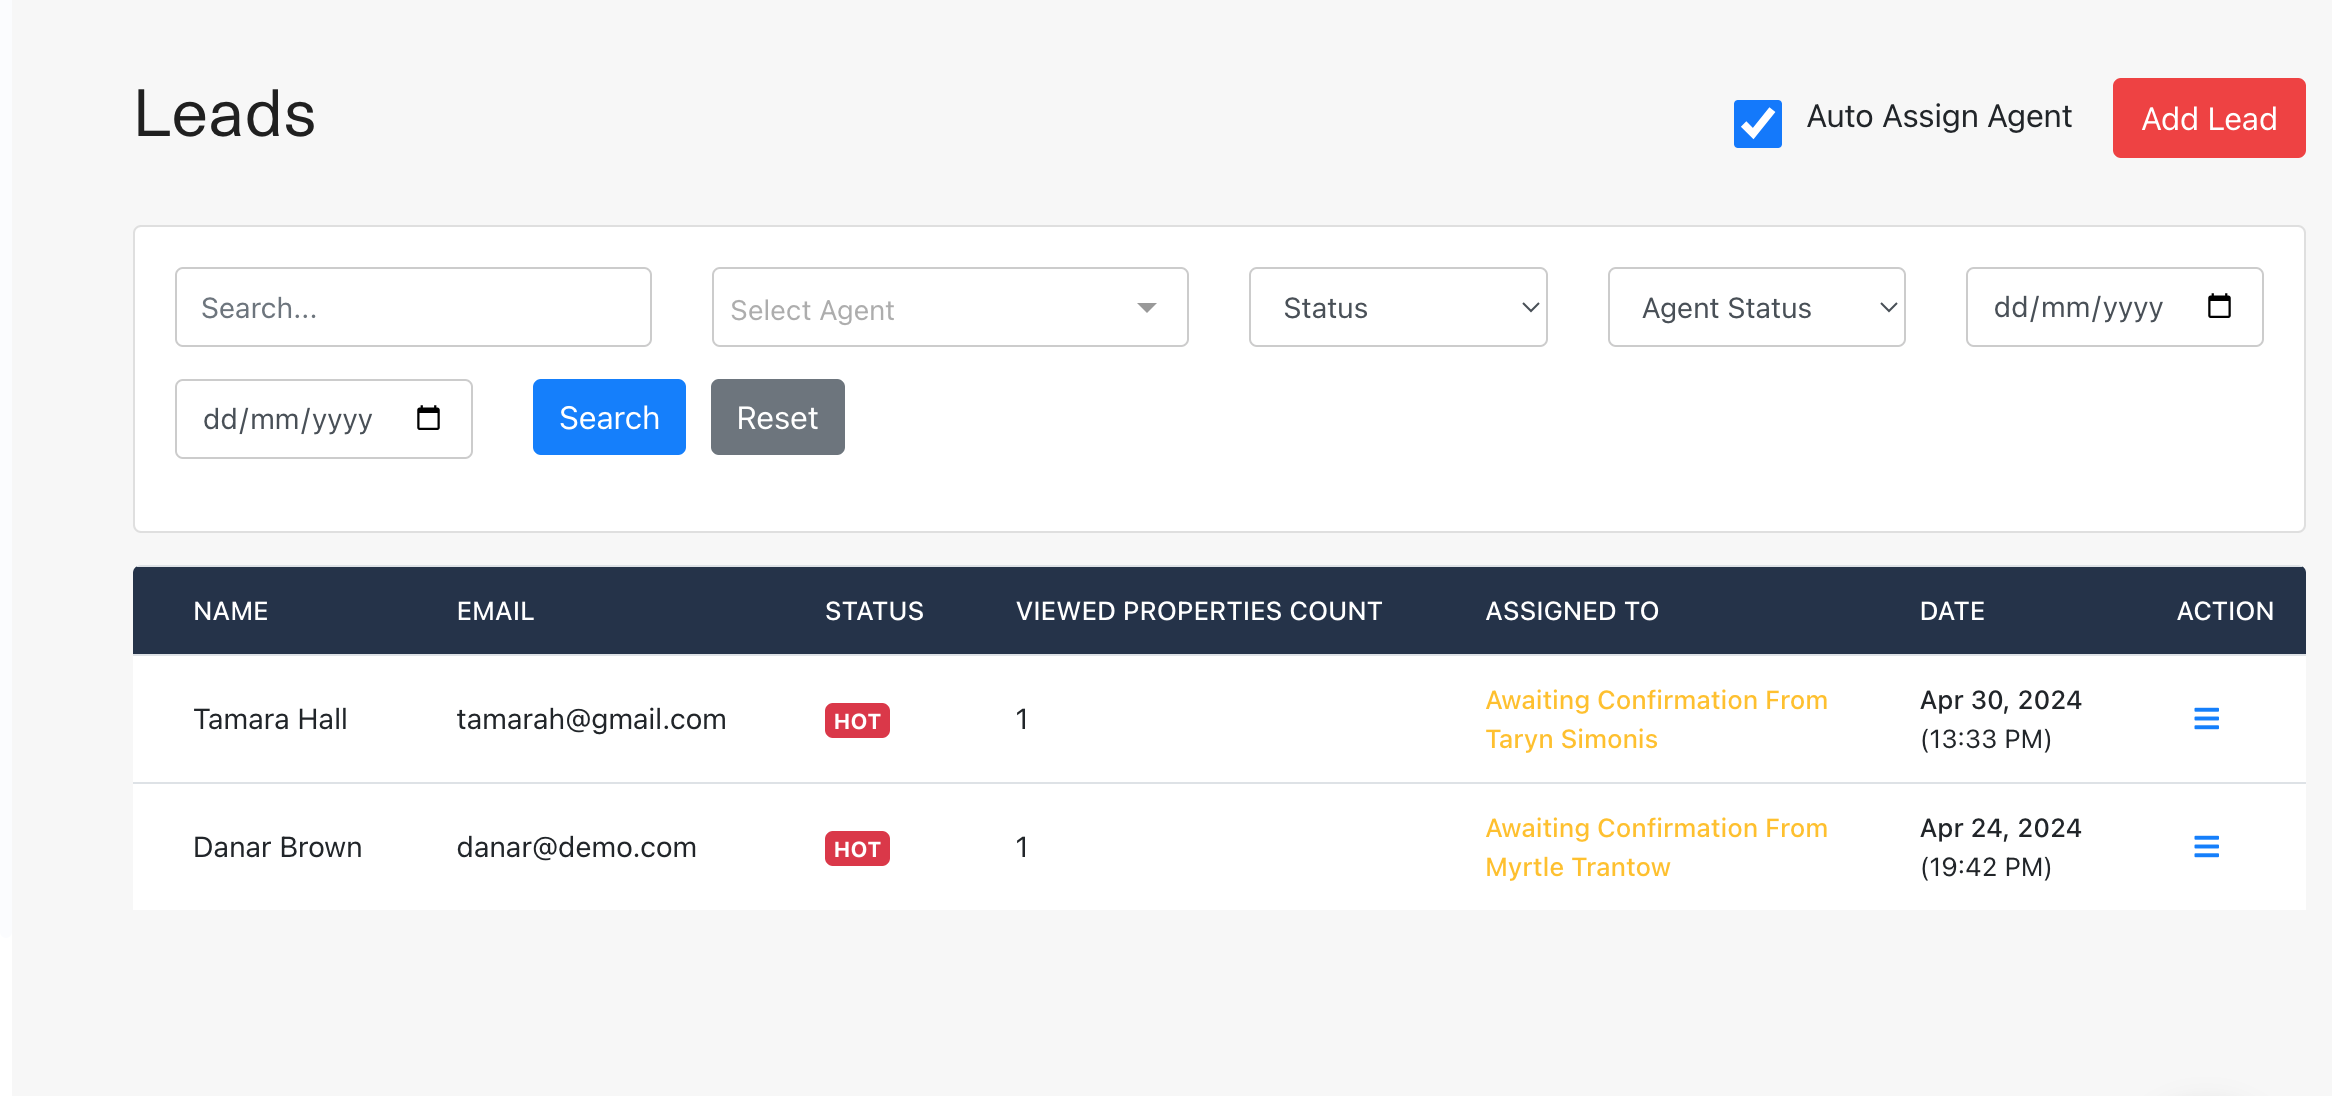Open the Status dropdown
Image resolution: width=2332 pixels, height=1096 pixels.
[x=1397, y=307]
